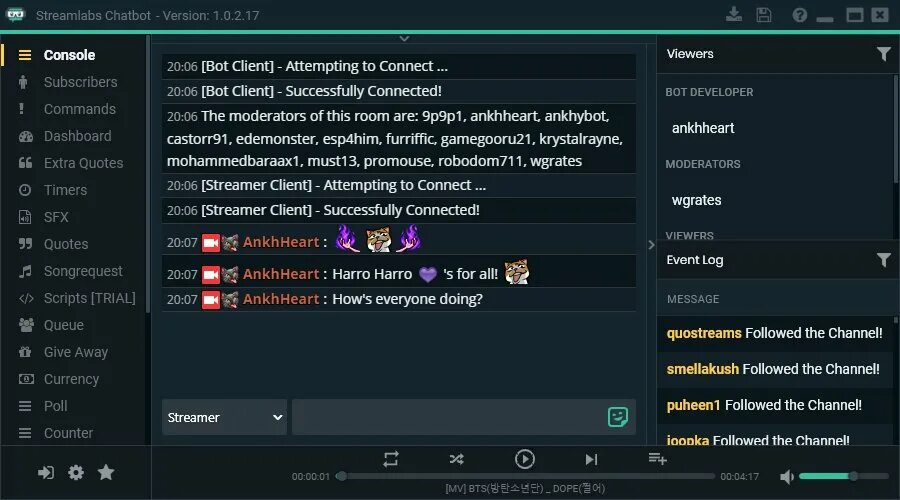Viewport: 900px width, 500px height.
Task: Collapse the right side panel arrow
Action: click(x=651, y=245)
